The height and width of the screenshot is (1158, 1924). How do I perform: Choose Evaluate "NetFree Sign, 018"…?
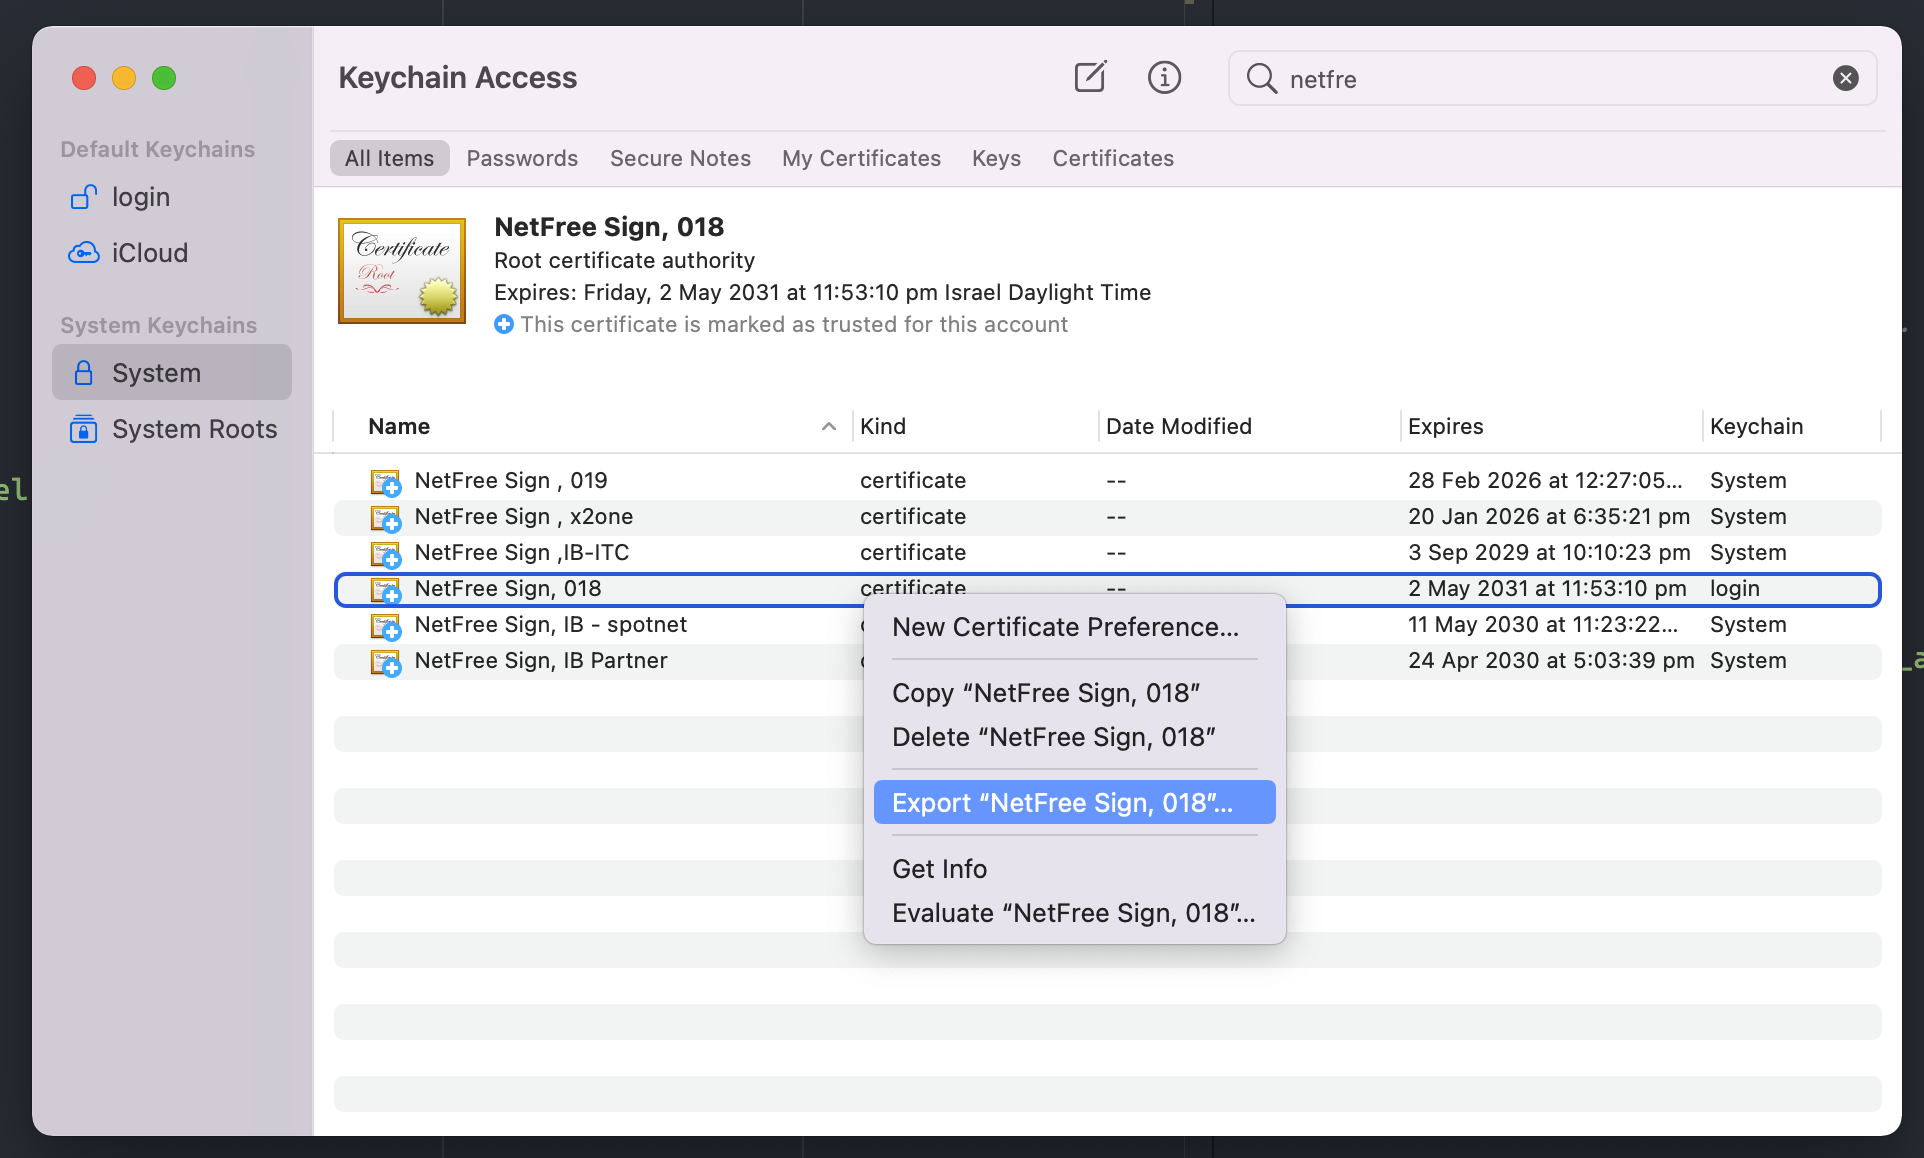point(1074,913)
